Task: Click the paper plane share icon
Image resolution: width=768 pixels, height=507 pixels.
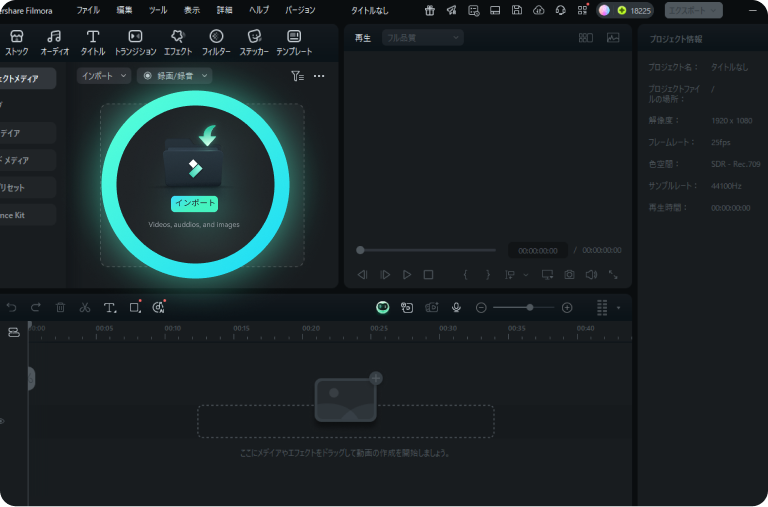Action: click(451, 10)
